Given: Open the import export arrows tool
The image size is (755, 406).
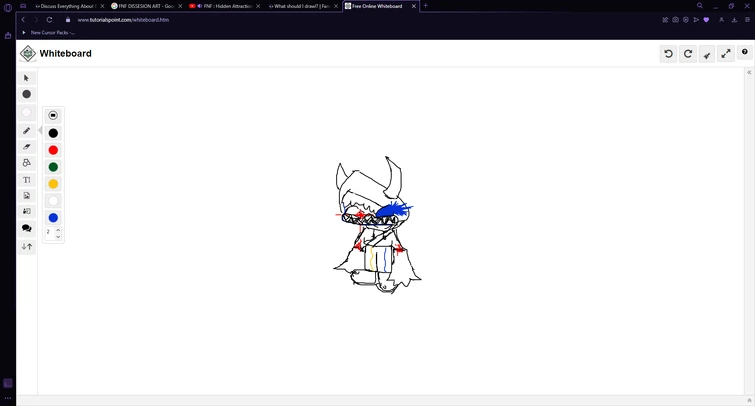Looking at the screenshot, I should click(26, 247).
